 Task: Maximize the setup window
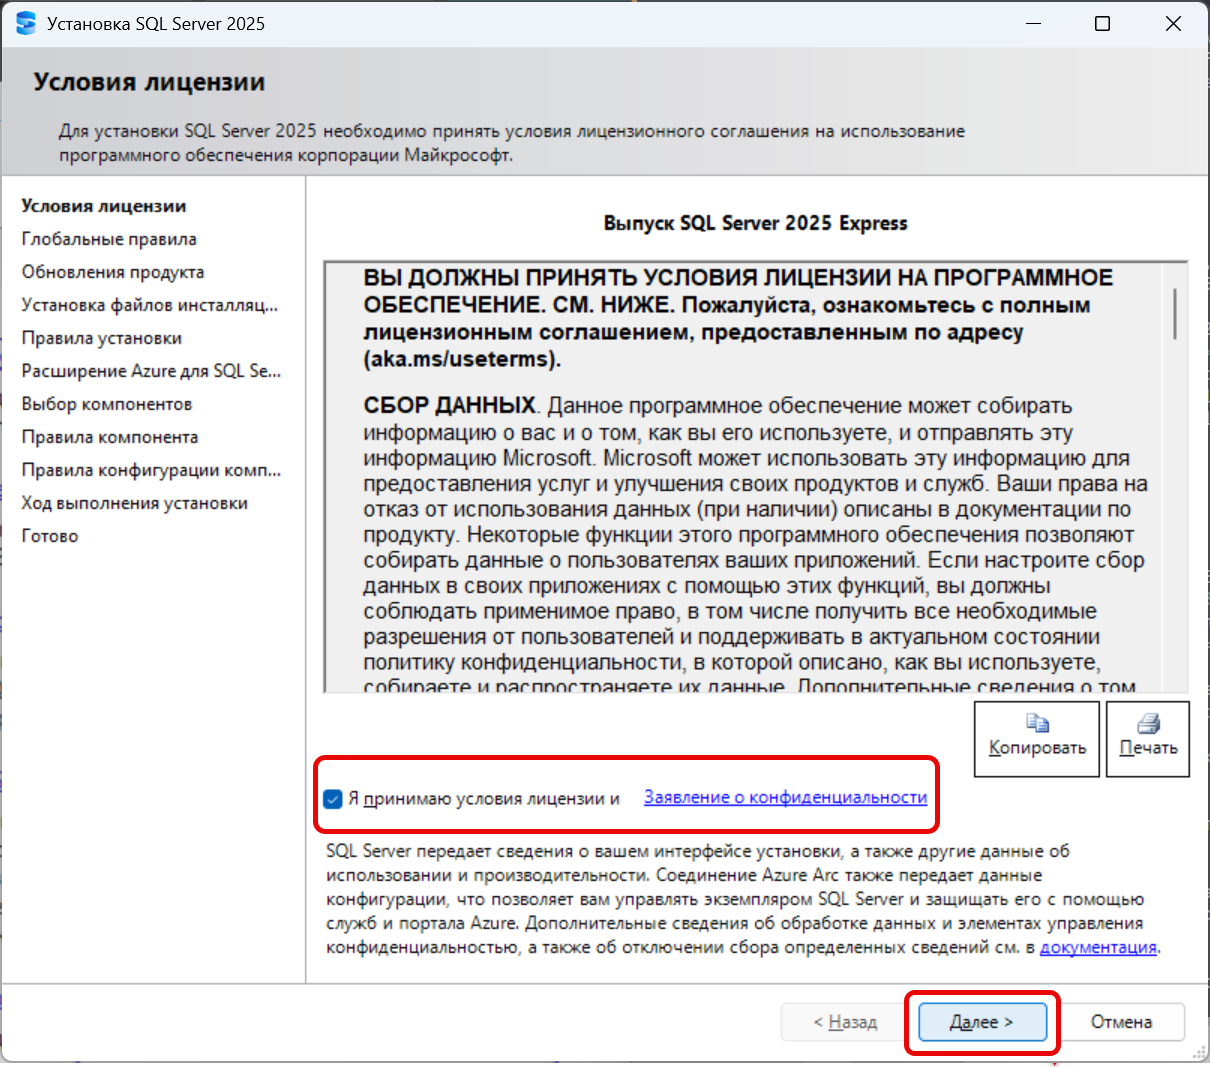[1102, 23]
